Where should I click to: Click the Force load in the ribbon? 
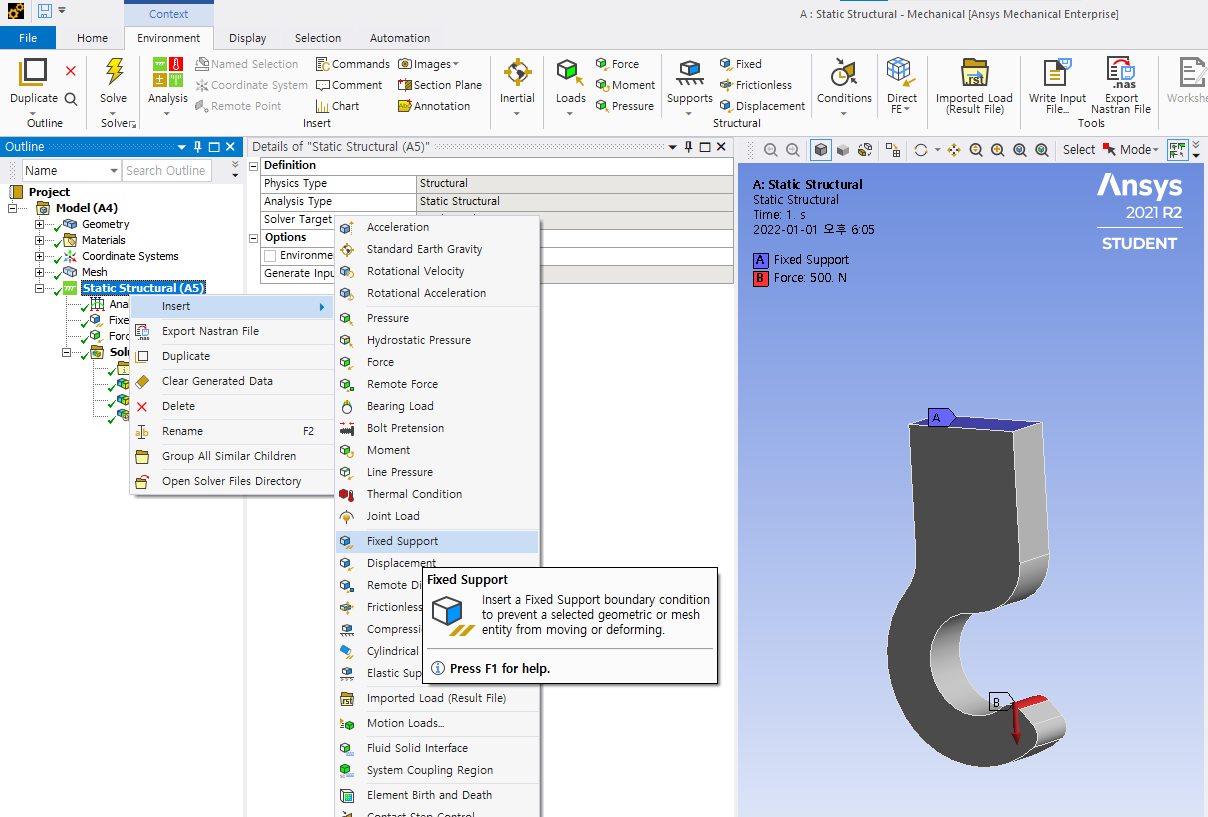coord(617,64)
